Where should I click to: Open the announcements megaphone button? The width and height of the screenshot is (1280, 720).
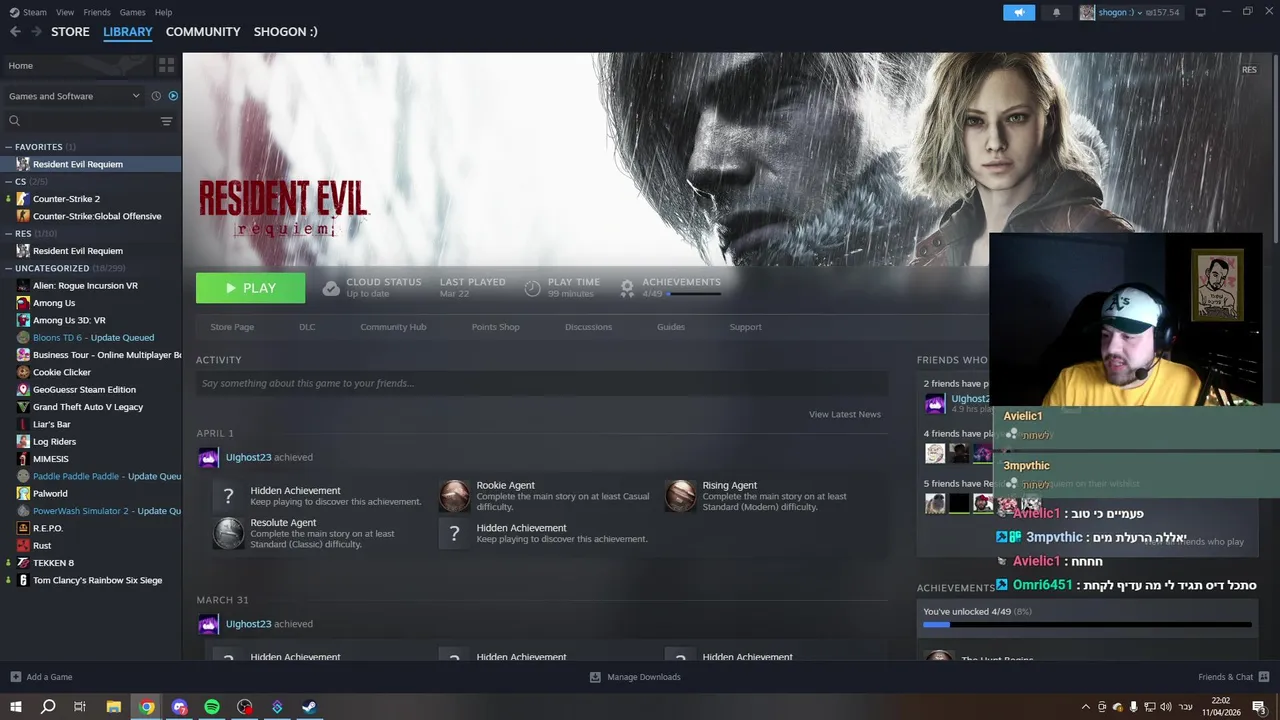(1019, 12)
